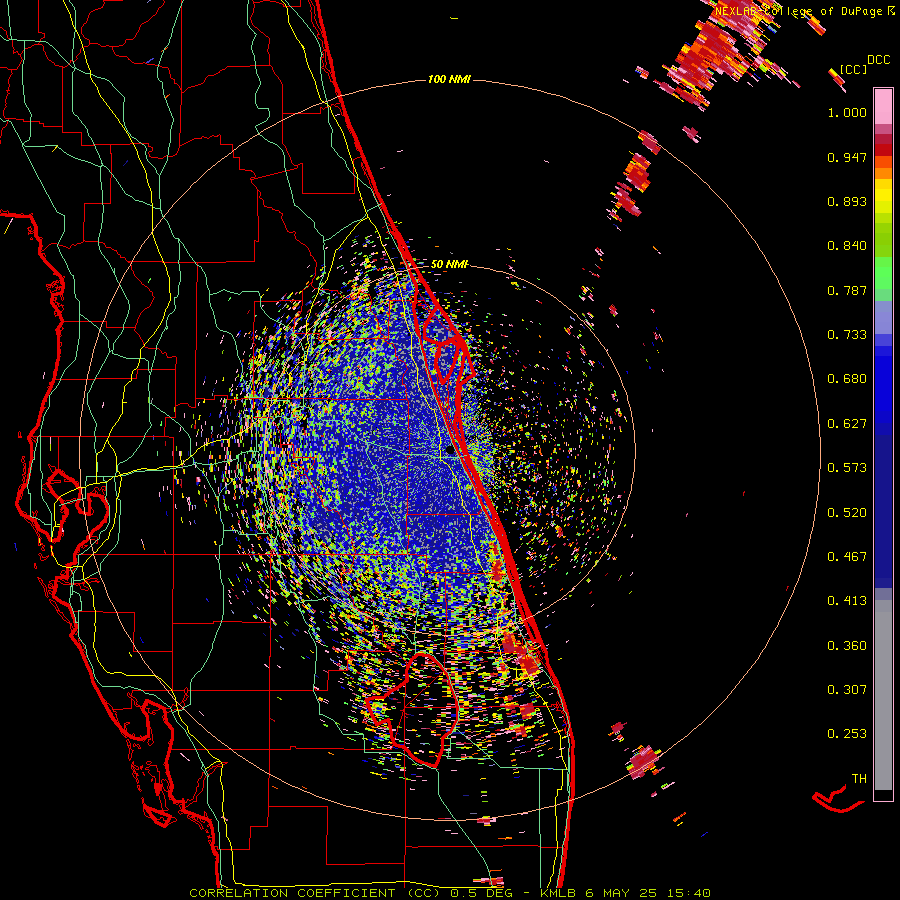Click the 0.520 legend value

(847, 513)
